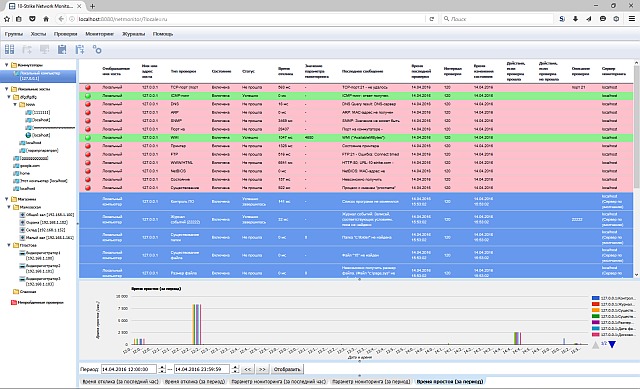Click the orange legend swatch in chart
This screenshot has width=640, height=389.
[x=595, y=310]
